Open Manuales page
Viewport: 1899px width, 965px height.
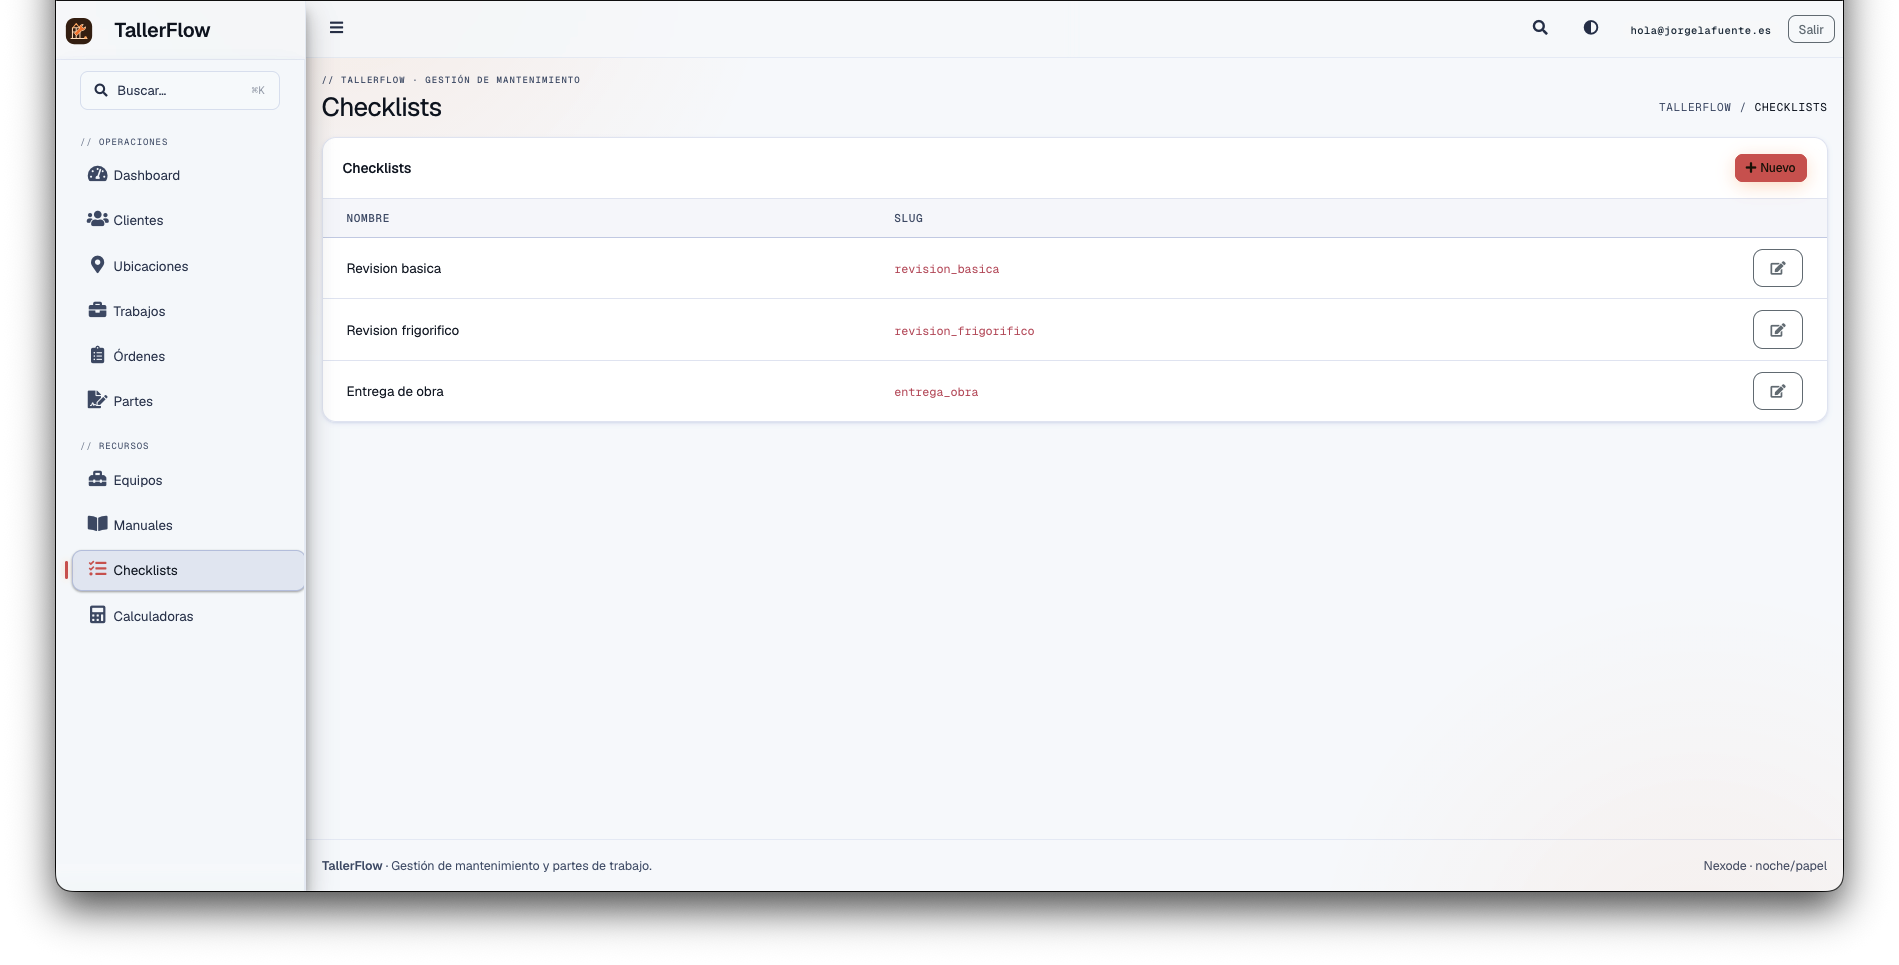[186, 525]
